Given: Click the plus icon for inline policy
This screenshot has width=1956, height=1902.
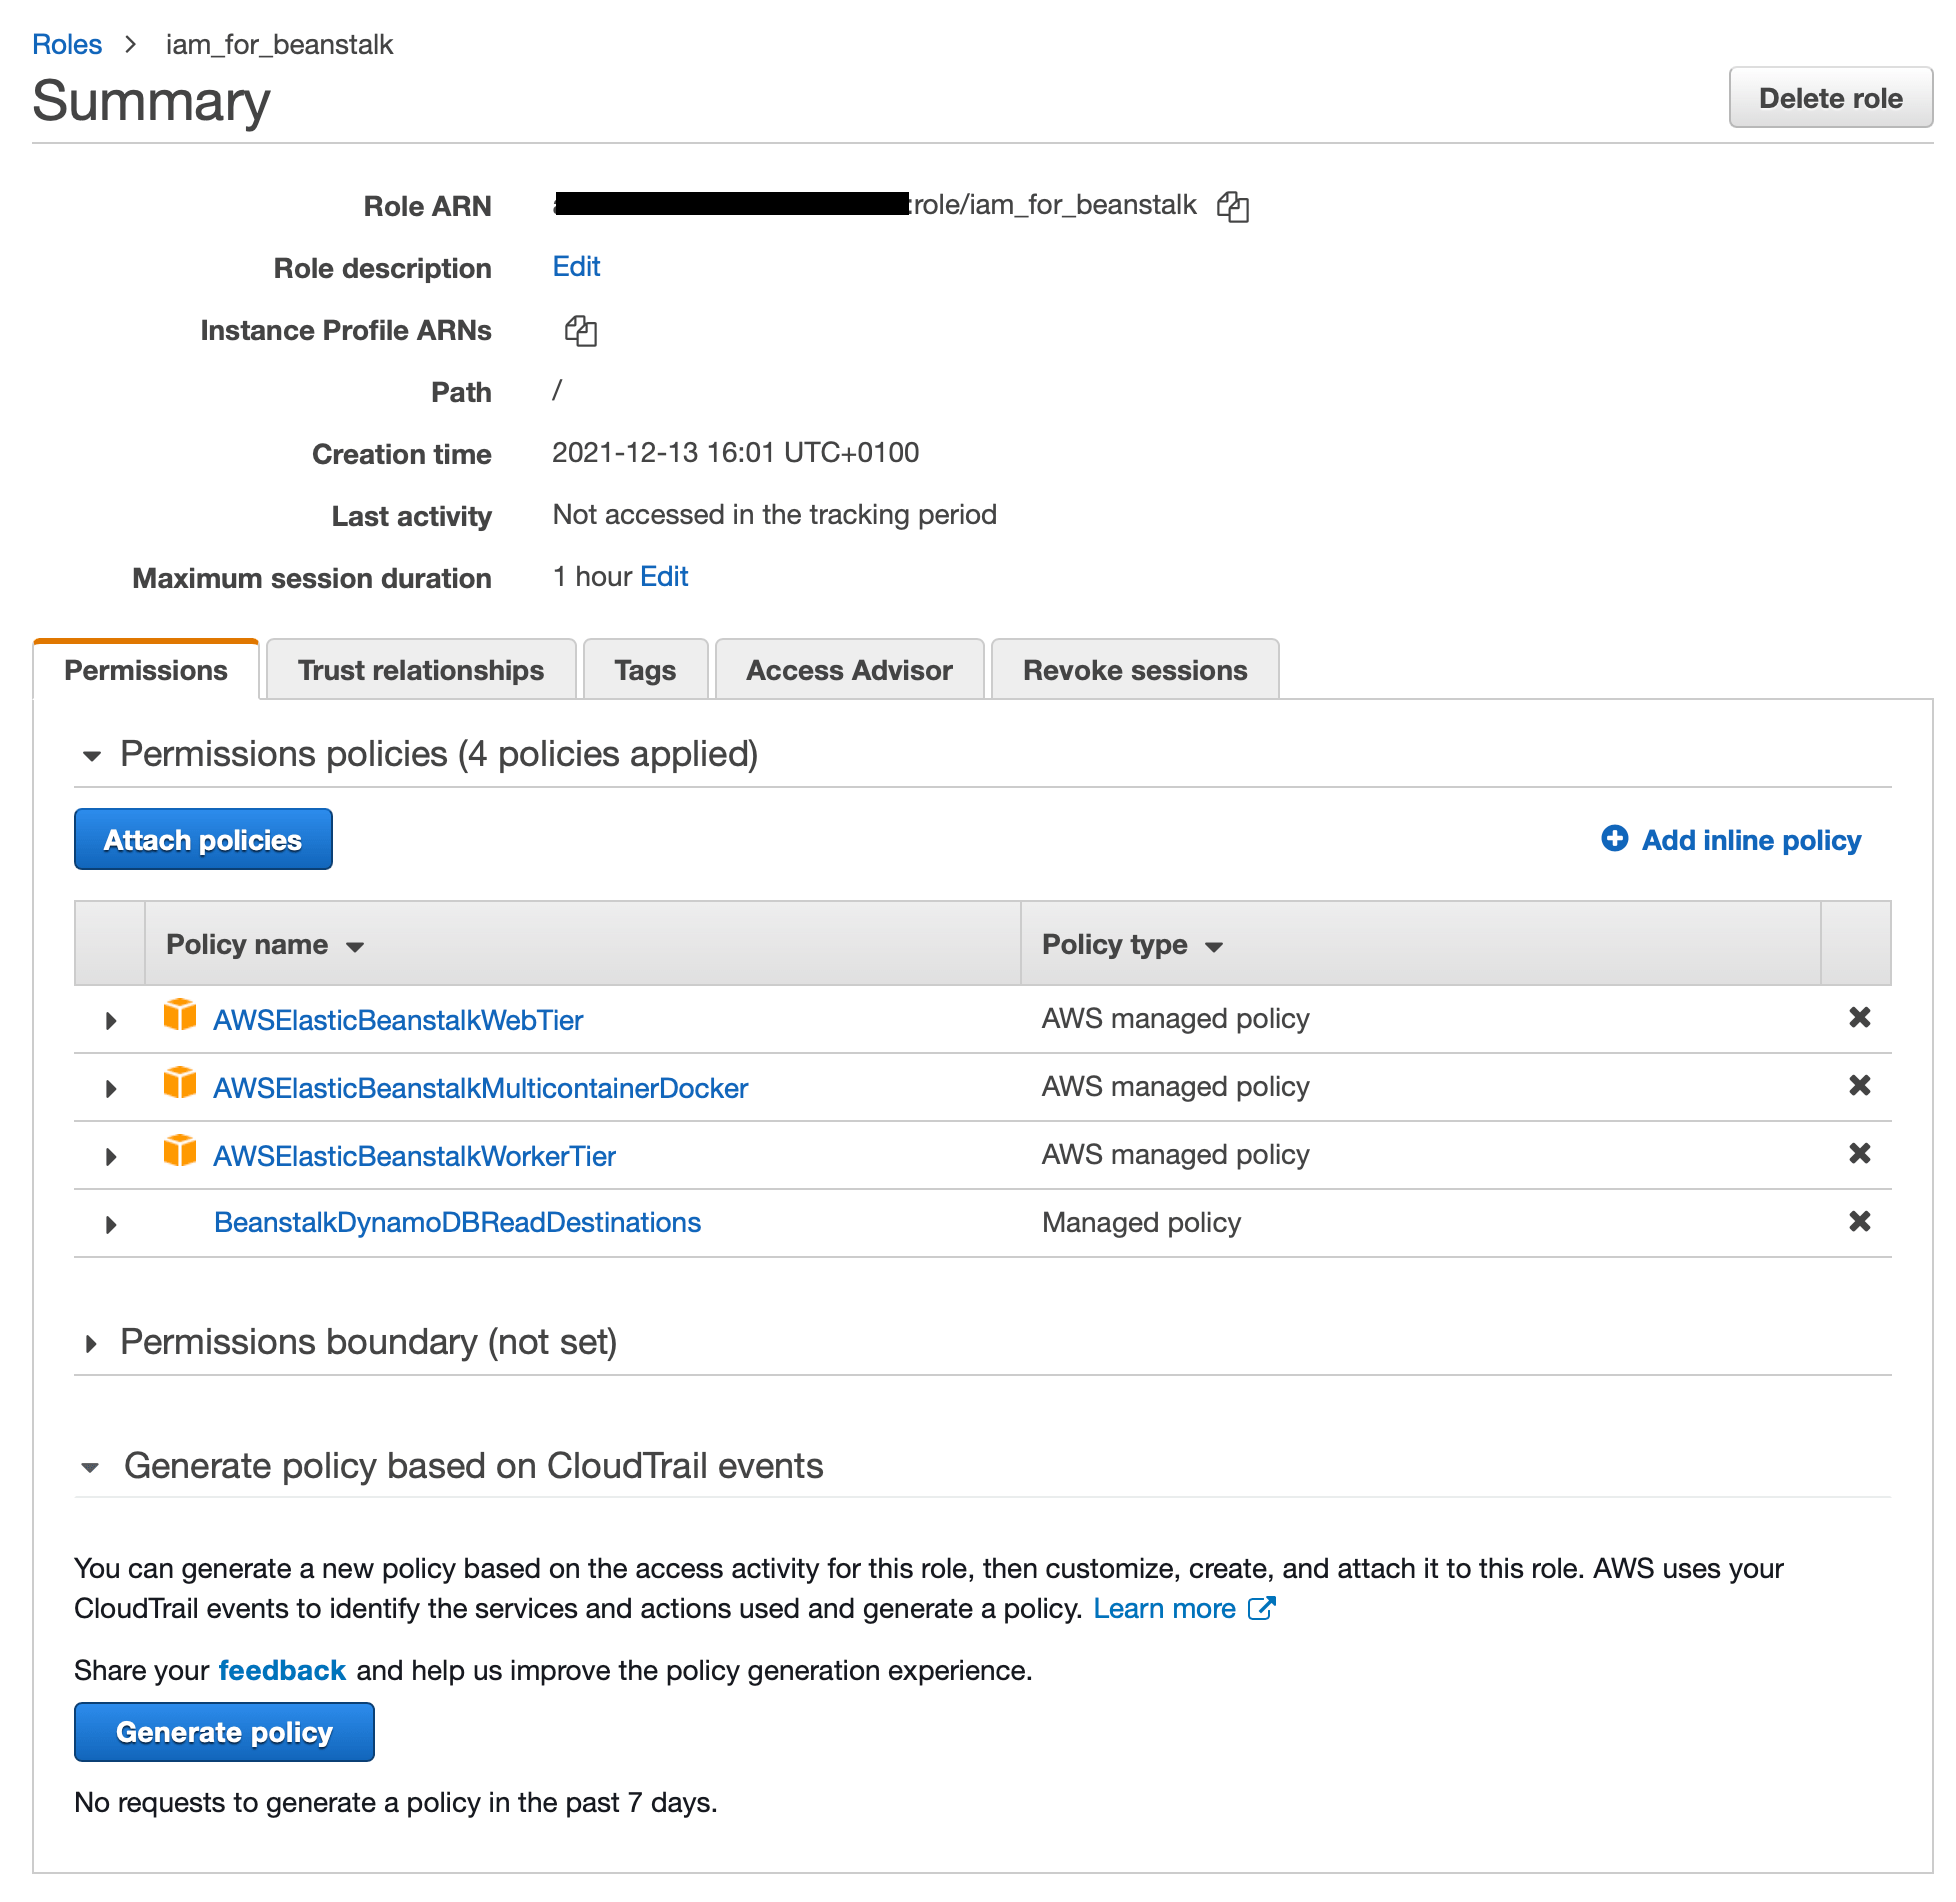Looking at the screenshot, I should tap(1614, 838).
